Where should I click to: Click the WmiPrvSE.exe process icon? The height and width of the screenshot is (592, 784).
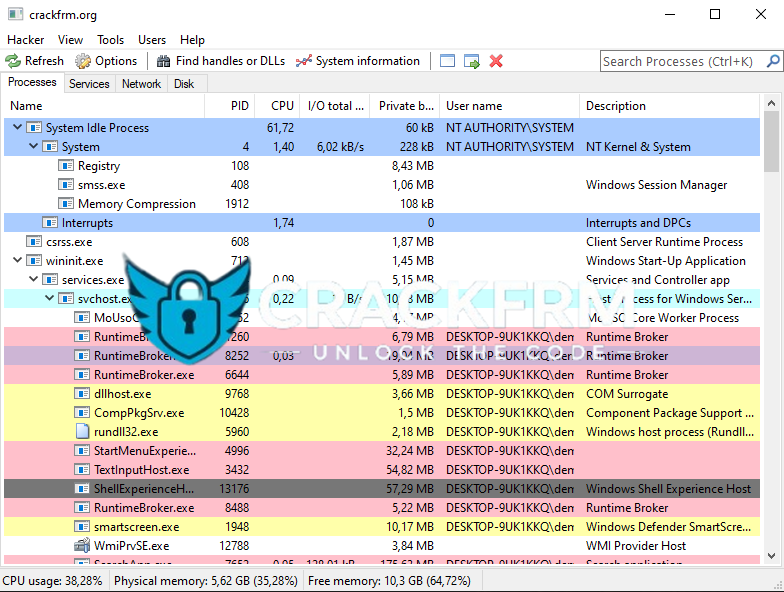click(83, 546)
